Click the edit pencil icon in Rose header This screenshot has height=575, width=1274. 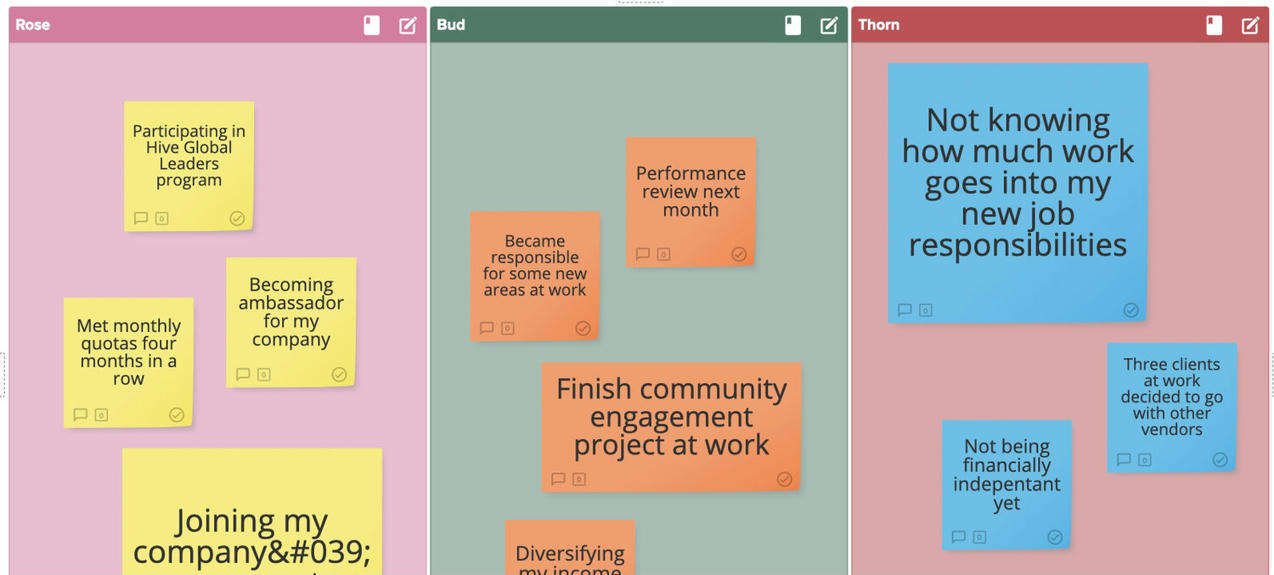click(x=408, y=25)
